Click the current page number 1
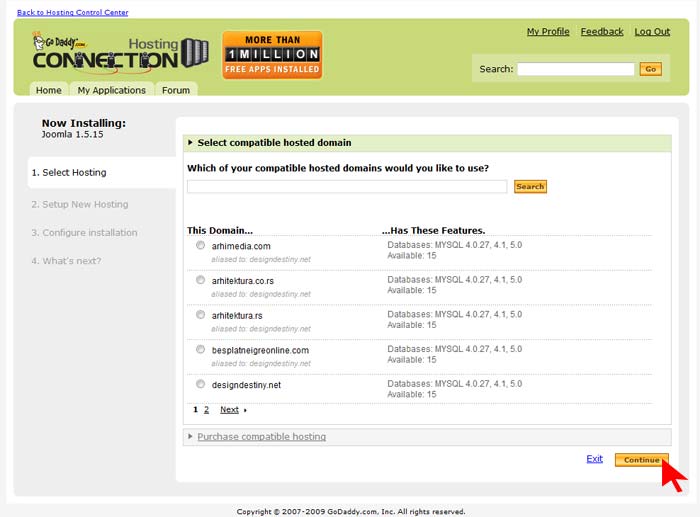 (196, 409)
